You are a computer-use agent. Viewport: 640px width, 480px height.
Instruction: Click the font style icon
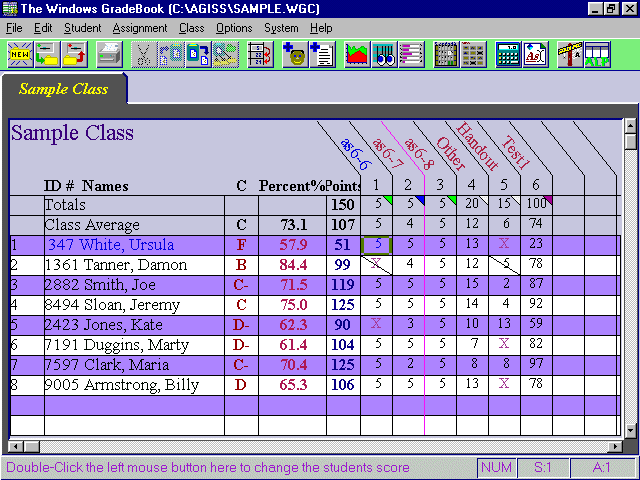(535, 54)
